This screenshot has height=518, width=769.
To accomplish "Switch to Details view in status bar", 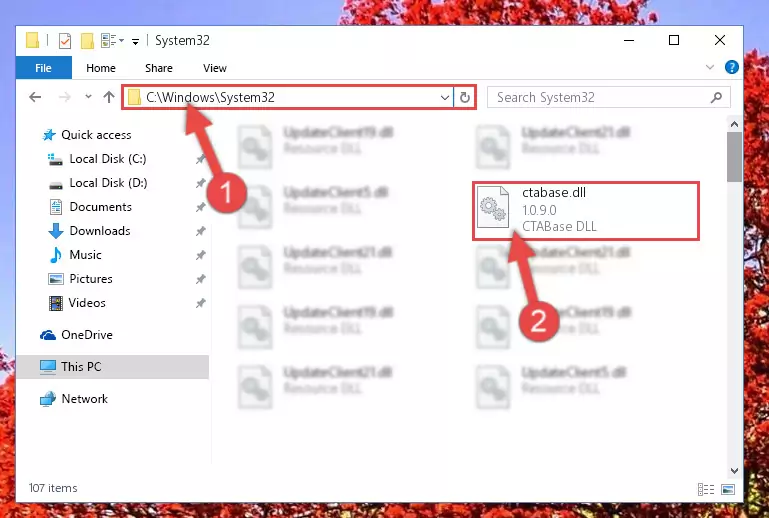I will [x=706, y=489].
